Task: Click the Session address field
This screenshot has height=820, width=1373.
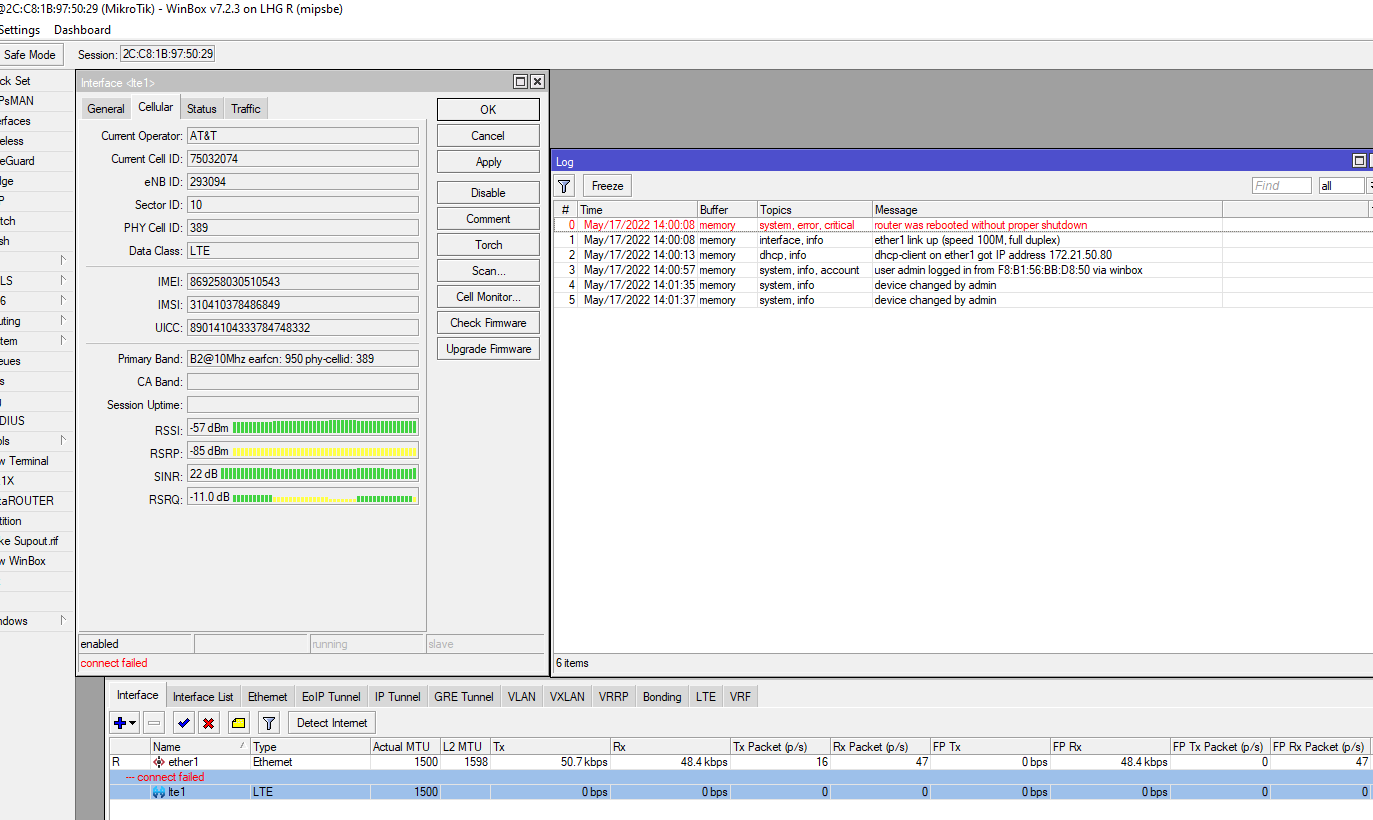Action: click(167, 54)
